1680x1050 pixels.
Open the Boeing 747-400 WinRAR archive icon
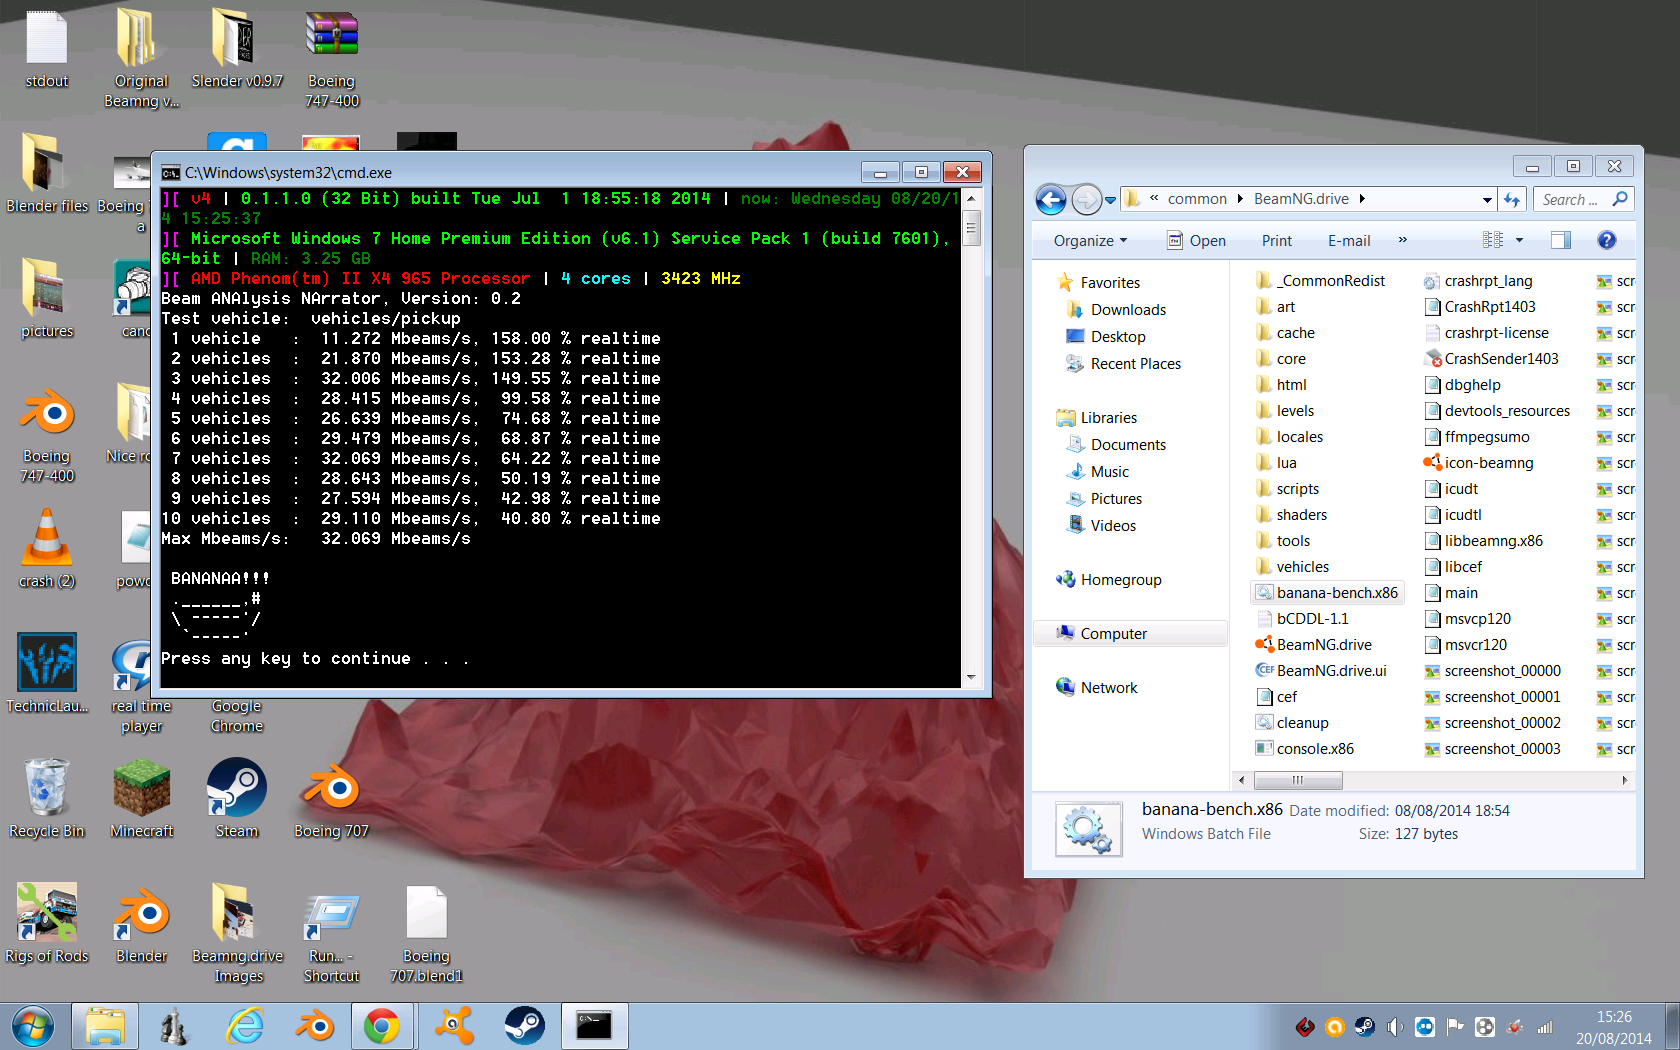[x=332, y=58]
